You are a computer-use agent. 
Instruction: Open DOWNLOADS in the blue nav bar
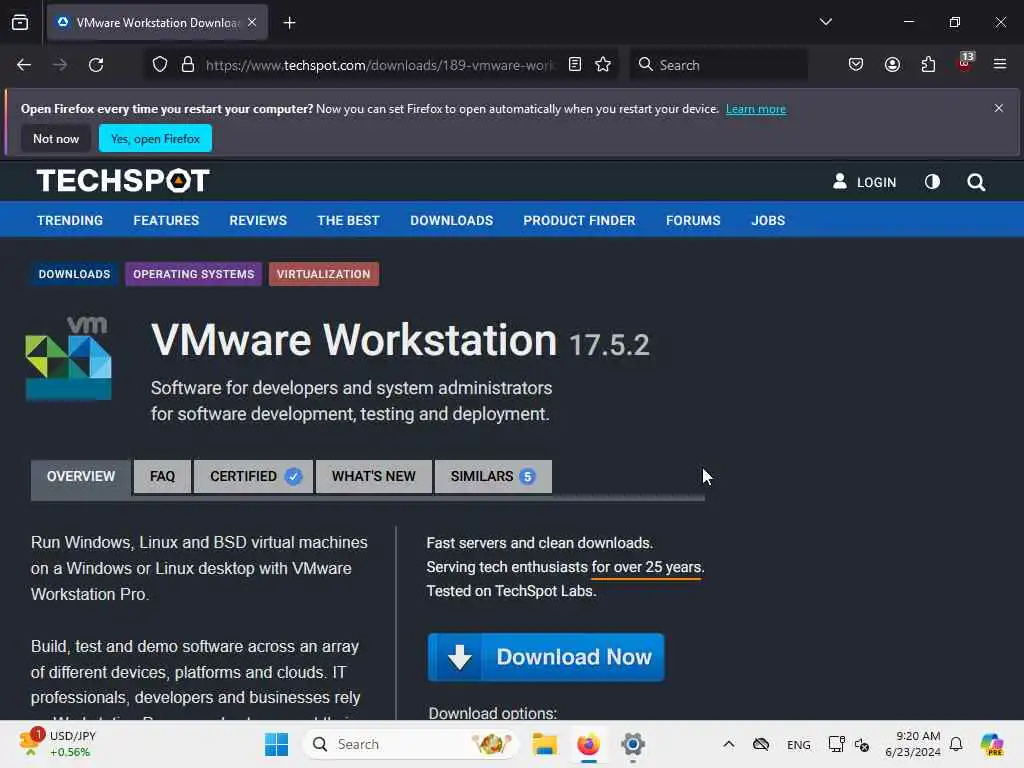click(x=451, y=221)
